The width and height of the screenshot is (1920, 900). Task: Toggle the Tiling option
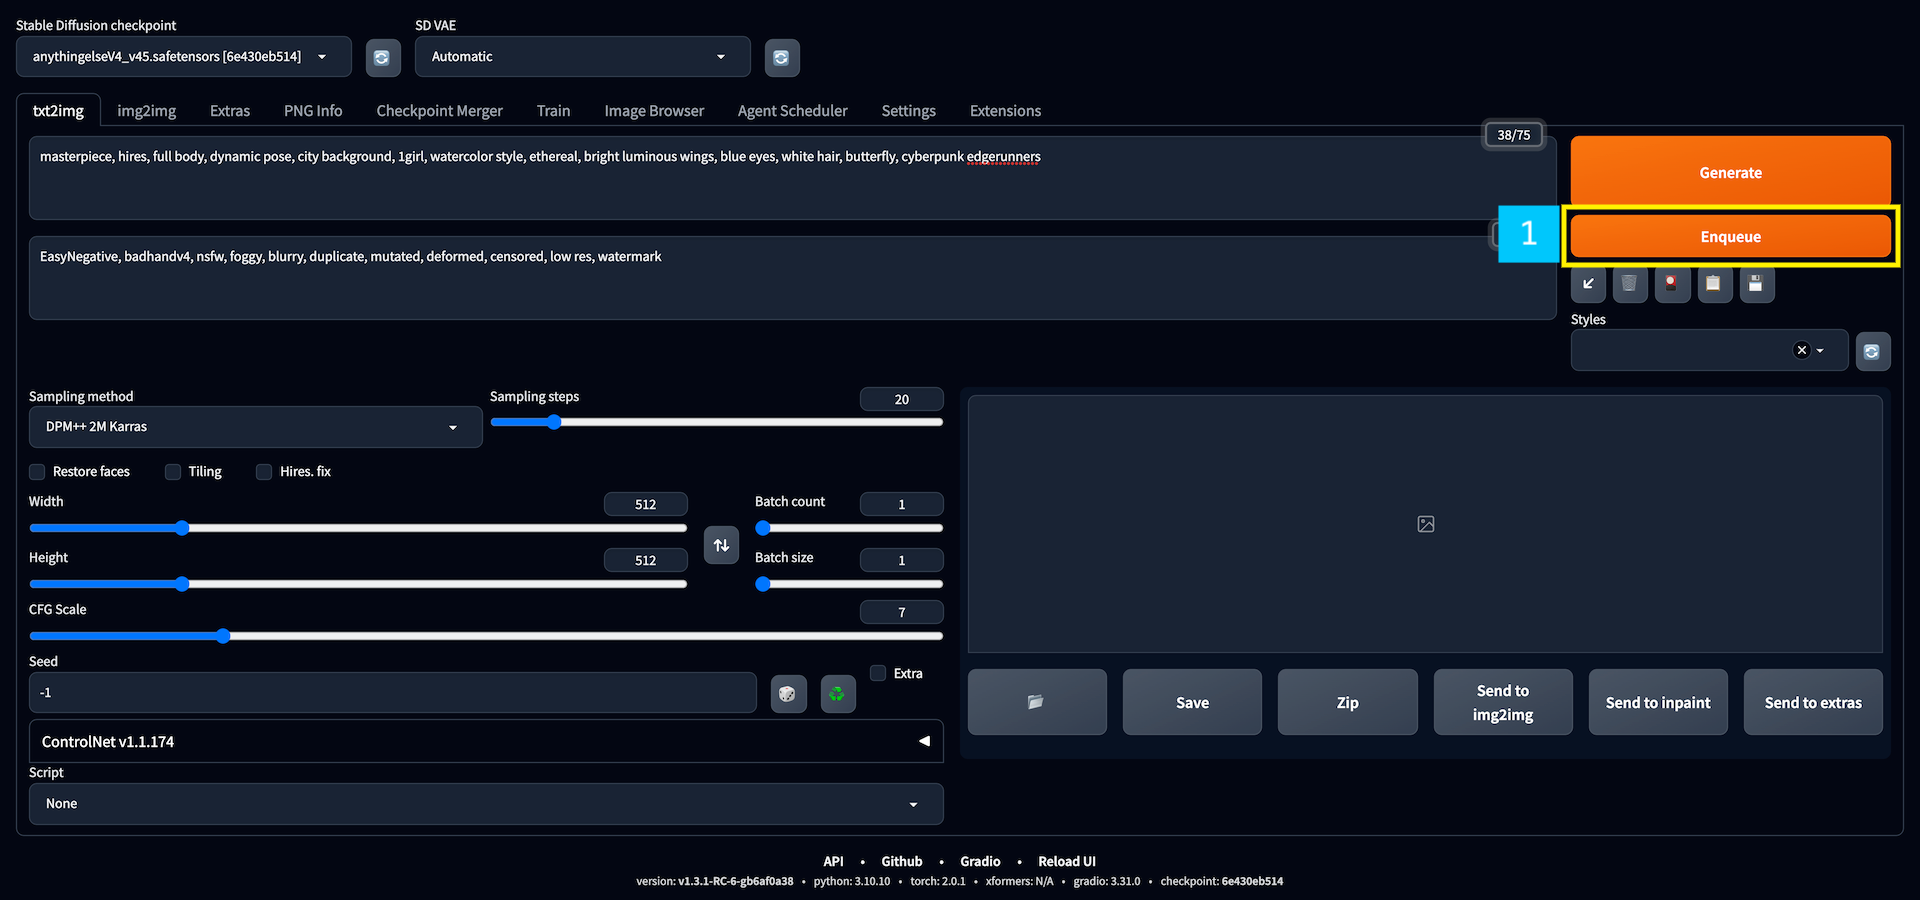tap(172, 471)
